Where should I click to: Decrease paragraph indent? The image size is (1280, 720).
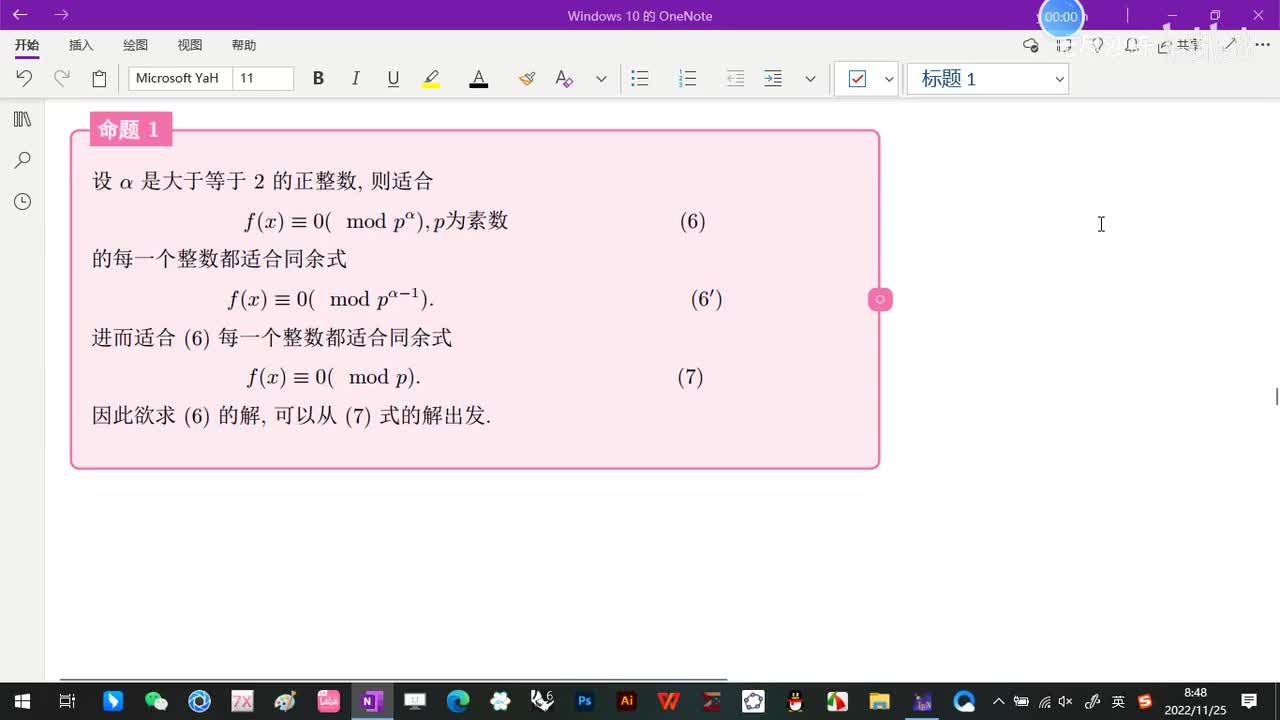click(x=735, y=78)
